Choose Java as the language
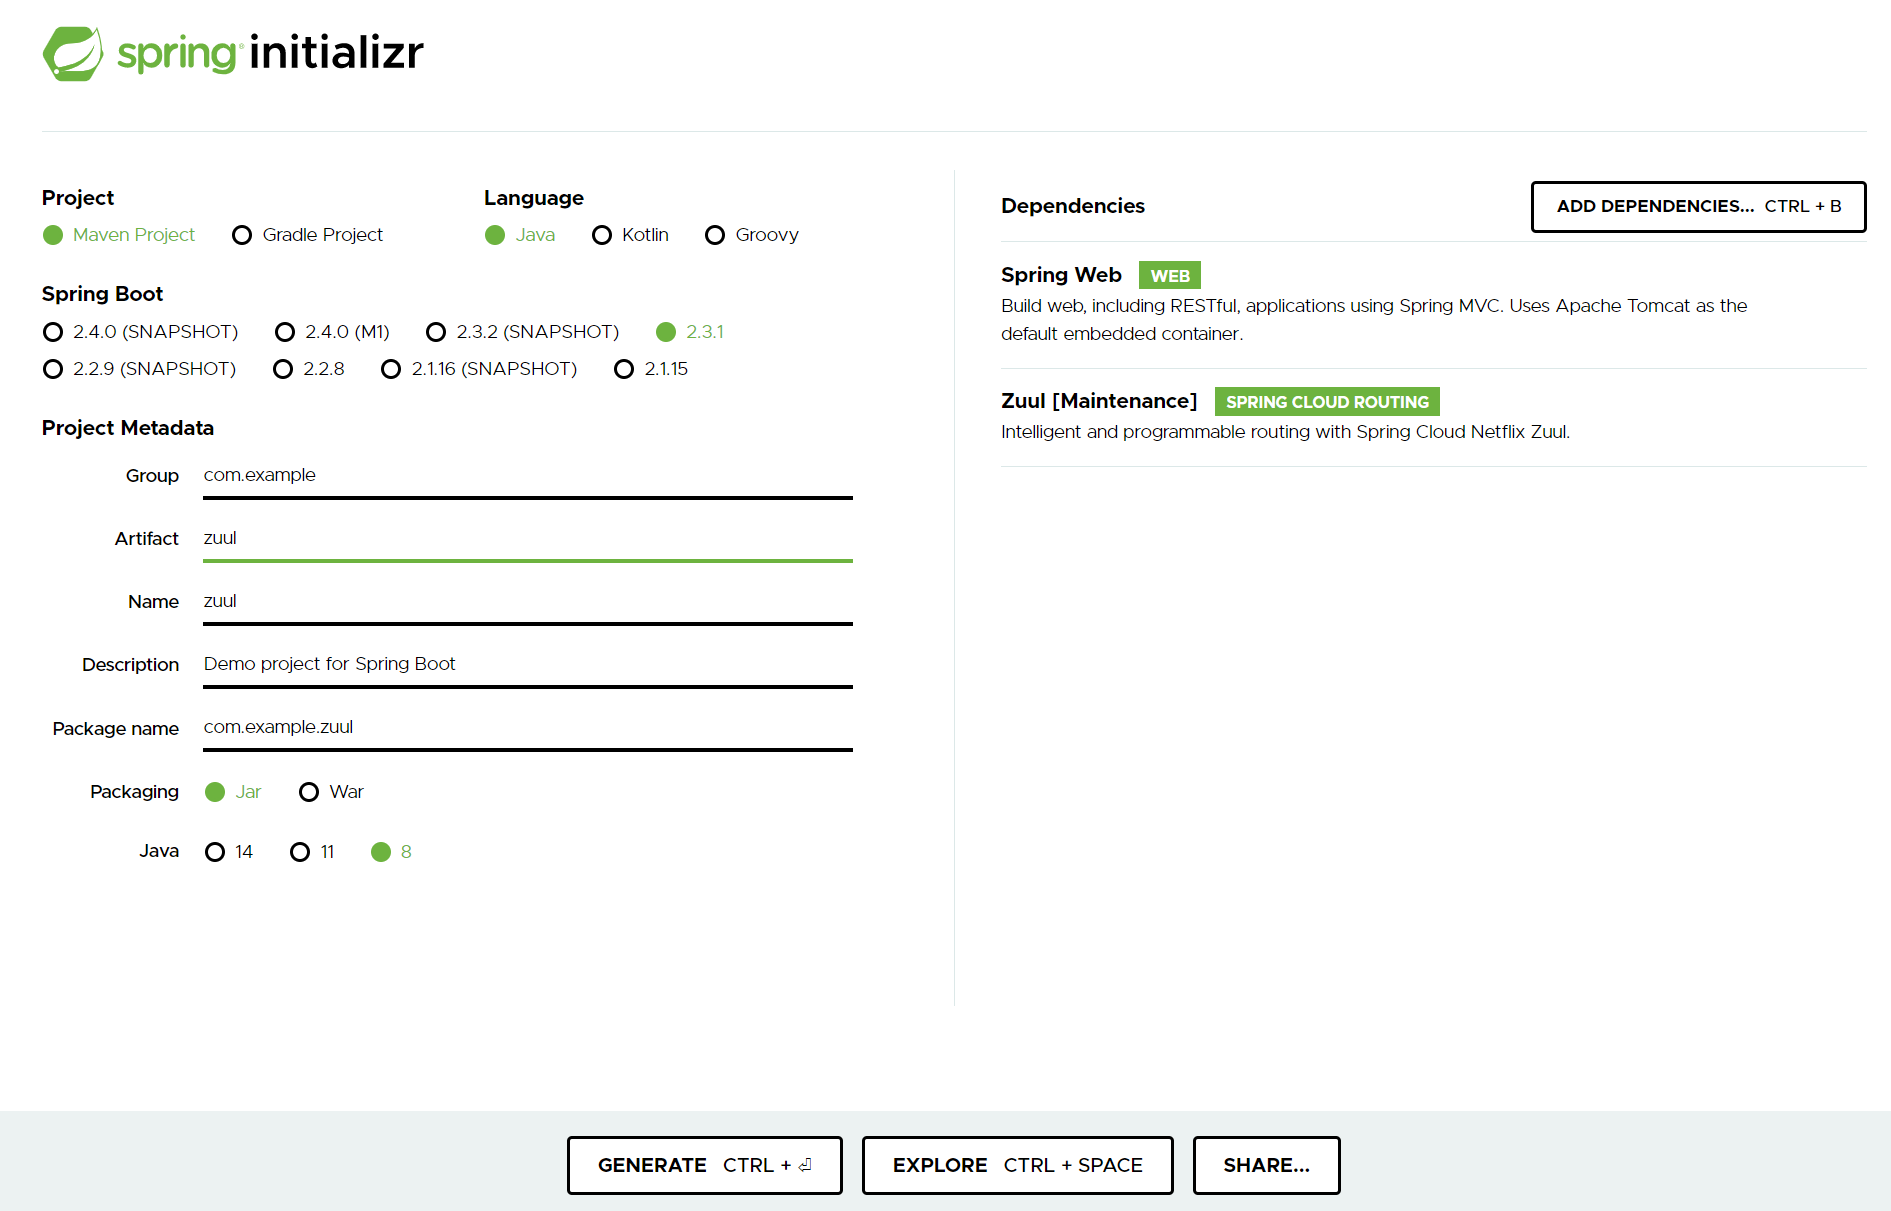This screenshot has width=1891, height=1211. (x=520, y=235)
